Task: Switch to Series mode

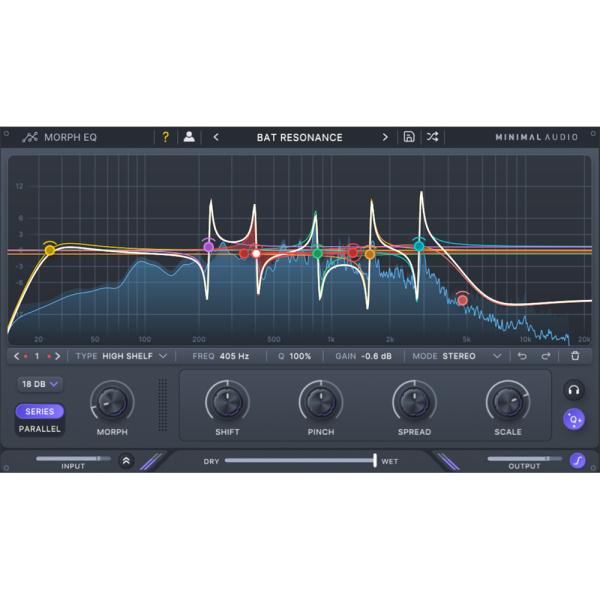Action: click(39, 411)
